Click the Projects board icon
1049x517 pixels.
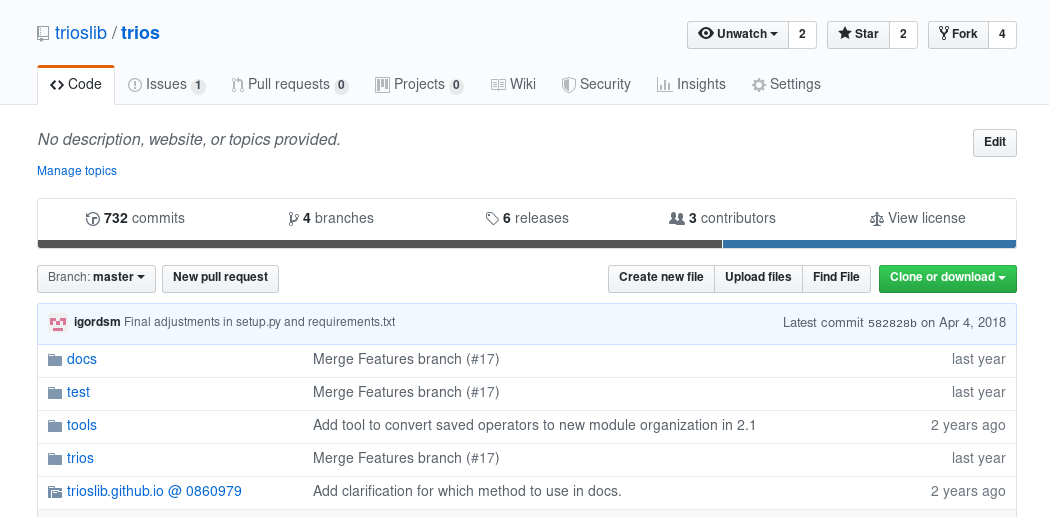pos(382,85)
